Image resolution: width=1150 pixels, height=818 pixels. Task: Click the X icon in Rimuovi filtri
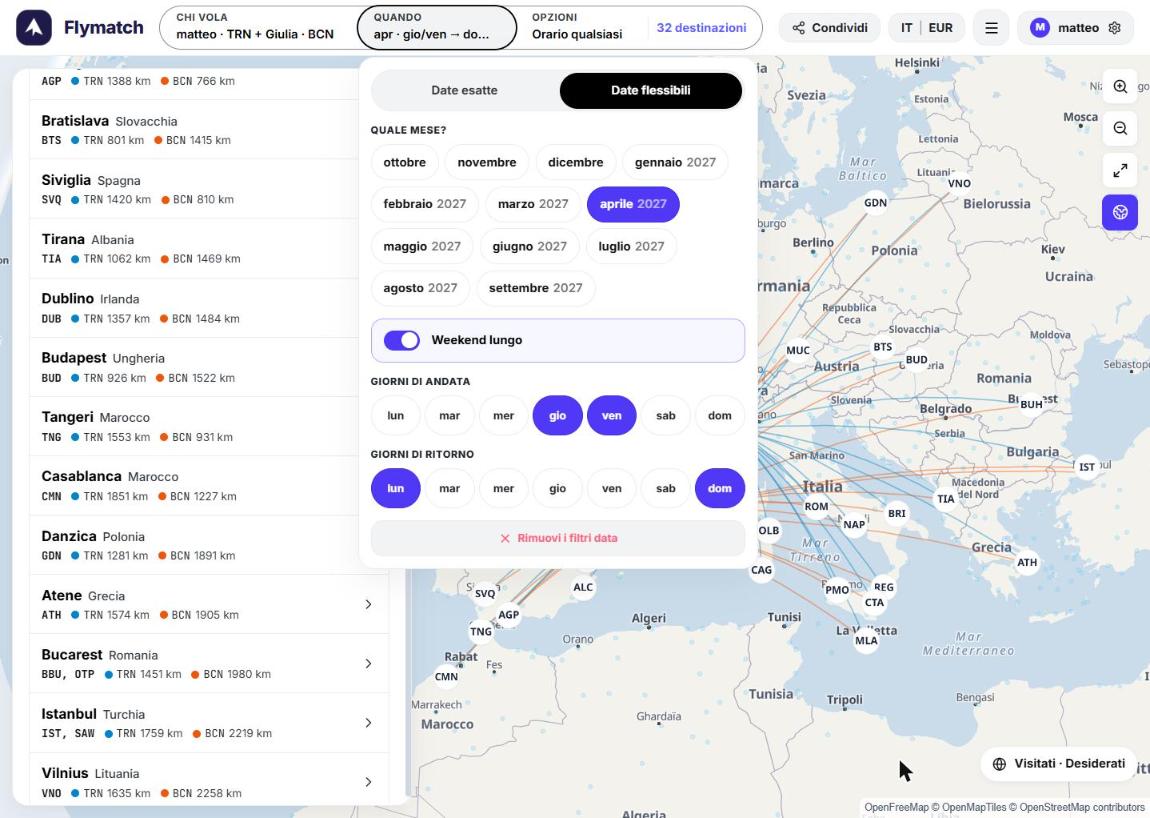click(505, 538)
